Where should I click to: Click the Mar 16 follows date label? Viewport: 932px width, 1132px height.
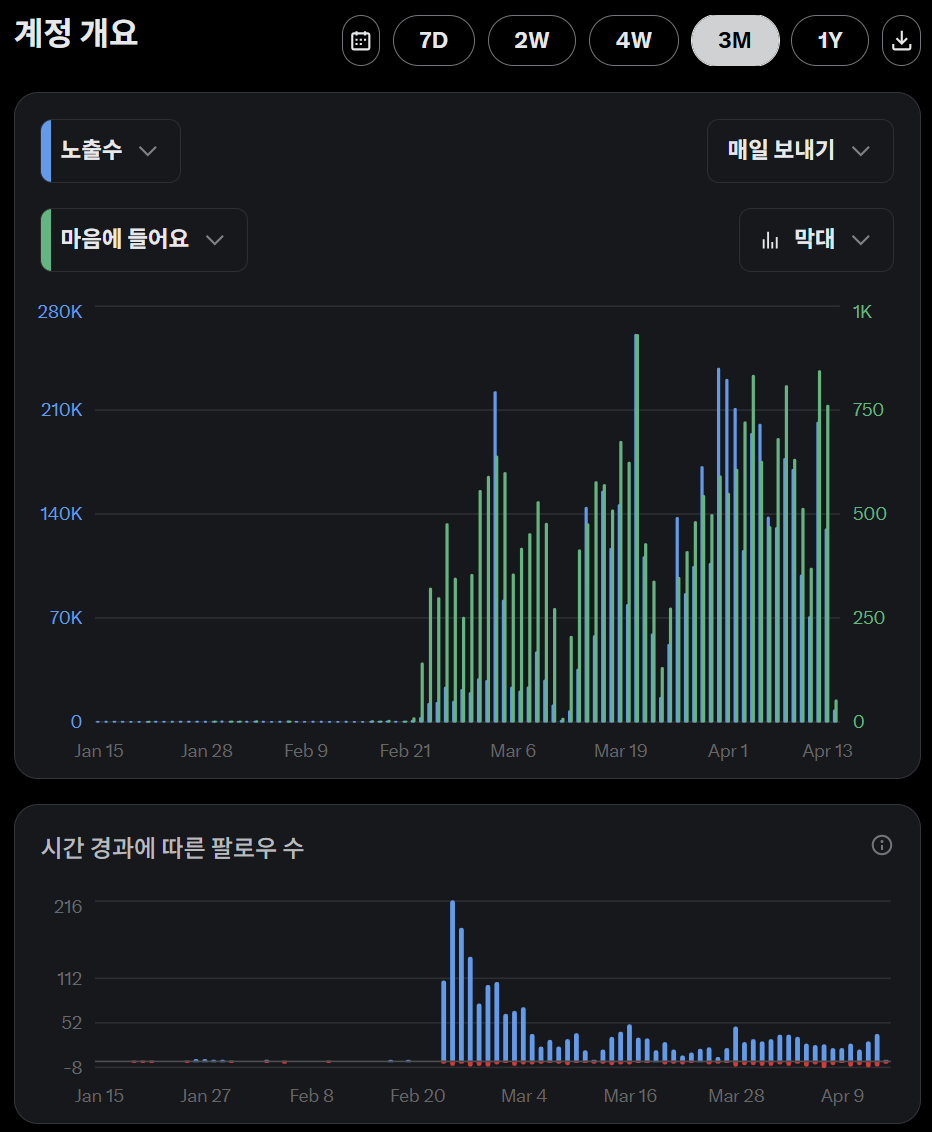[x=630, y=1096]
